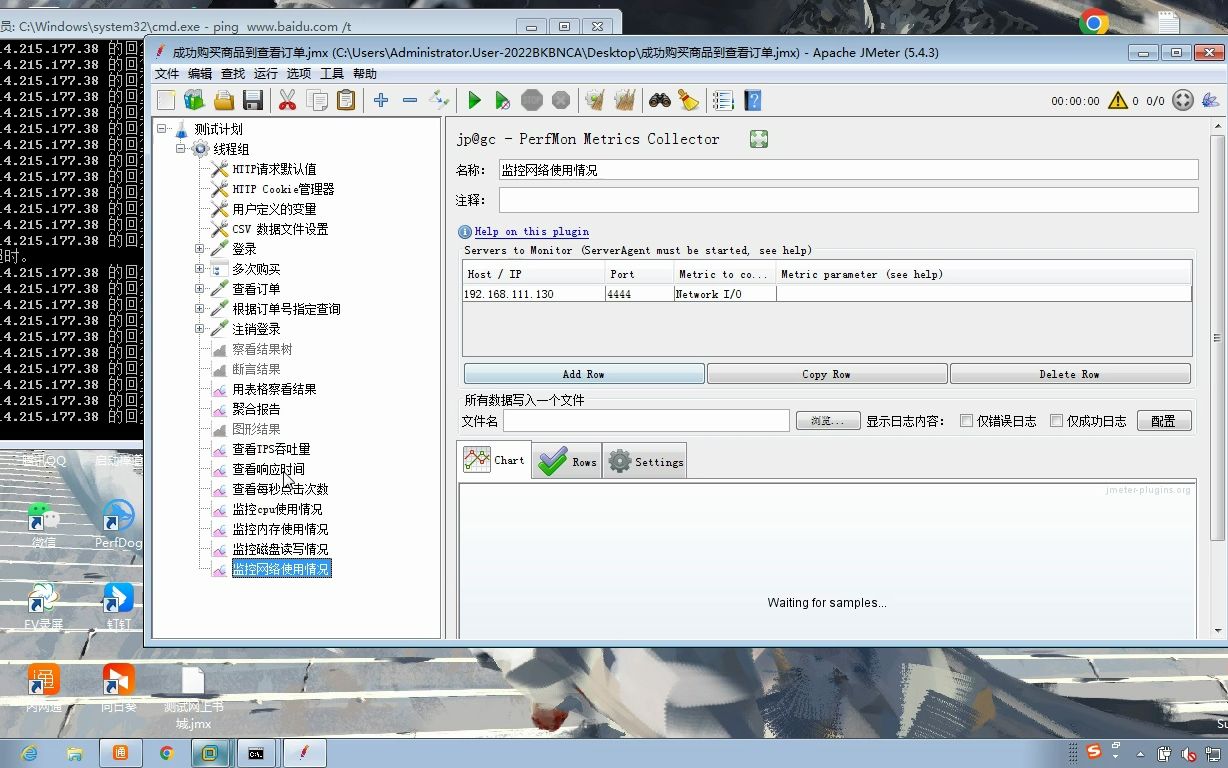Open JMeter Help question-mark icon
The width and height of the screenshot is (1228, 768).
(x=753, y=100)
